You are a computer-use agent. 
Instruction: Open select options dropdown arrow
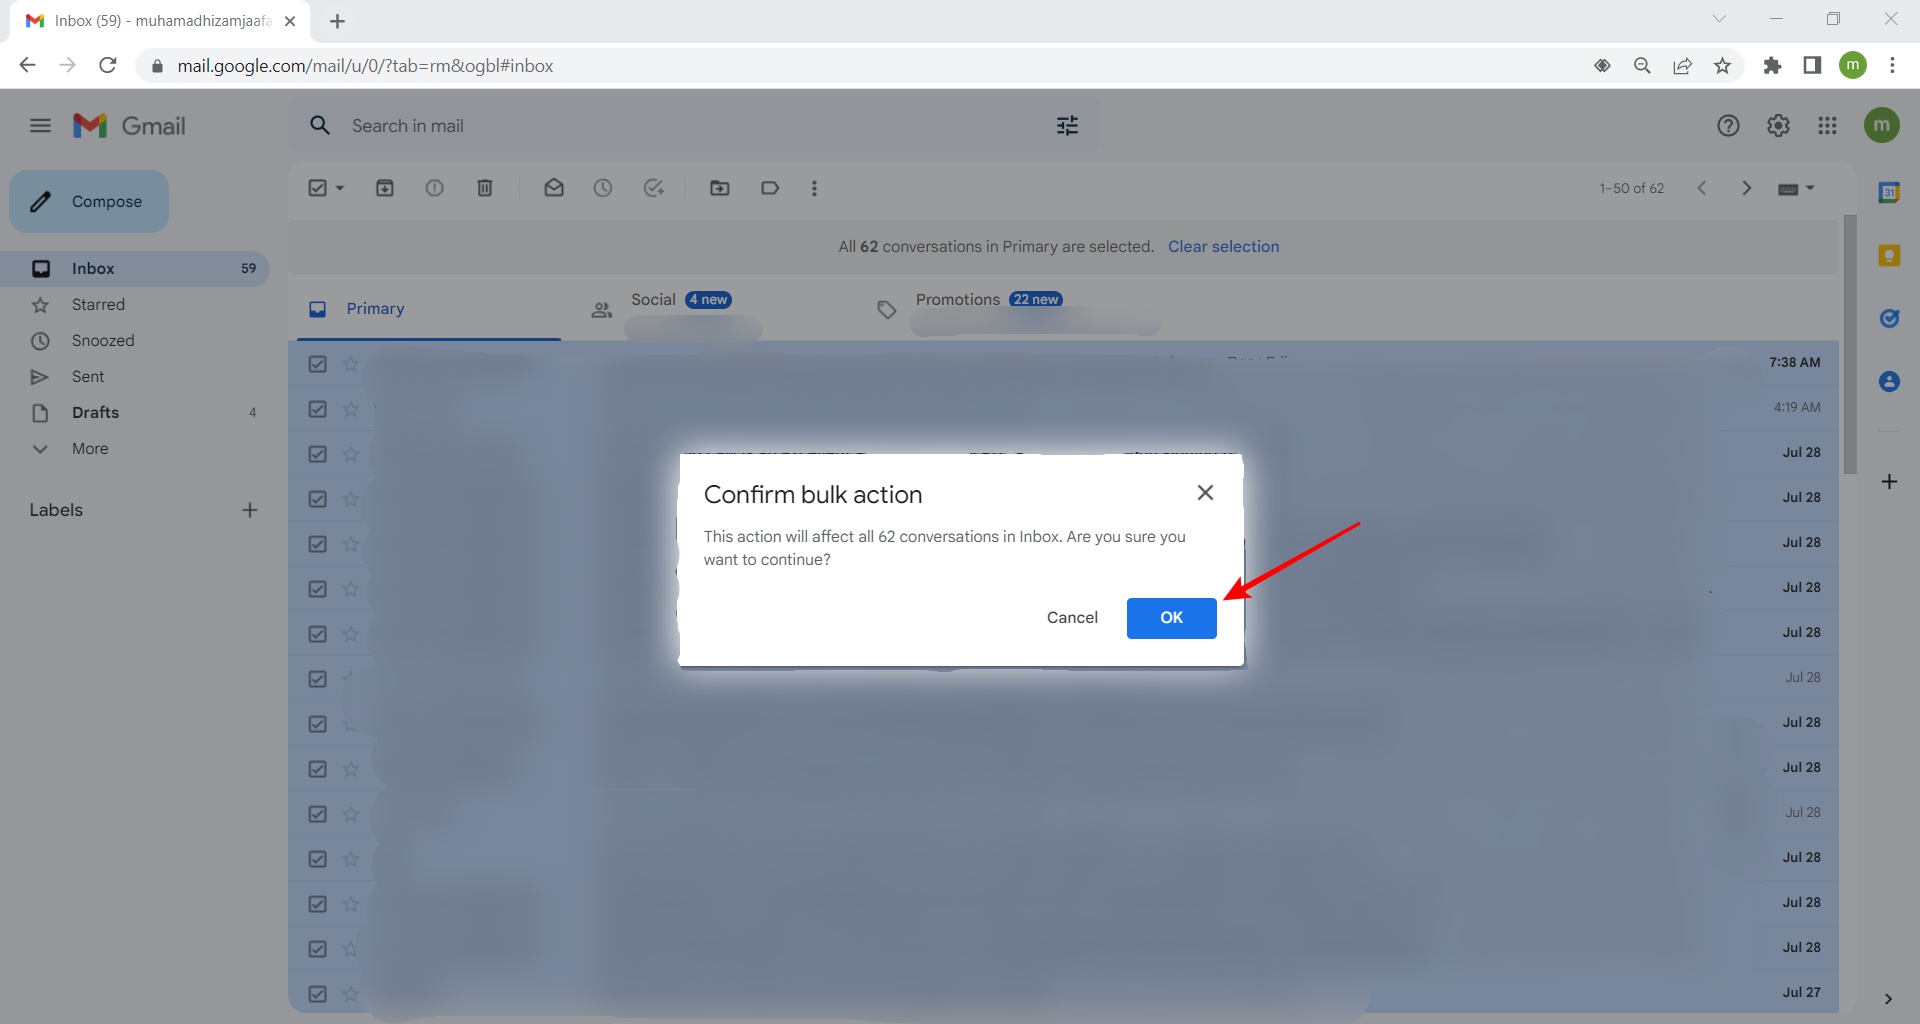tap(340, 188)
